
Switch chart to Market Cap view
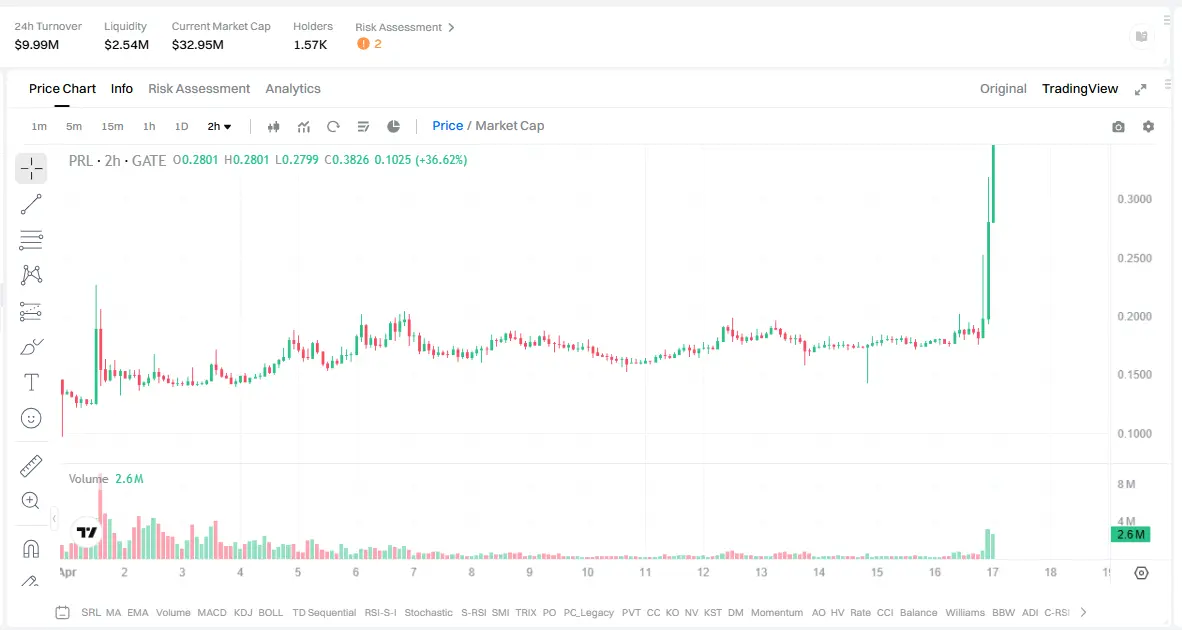coord(511,125)
